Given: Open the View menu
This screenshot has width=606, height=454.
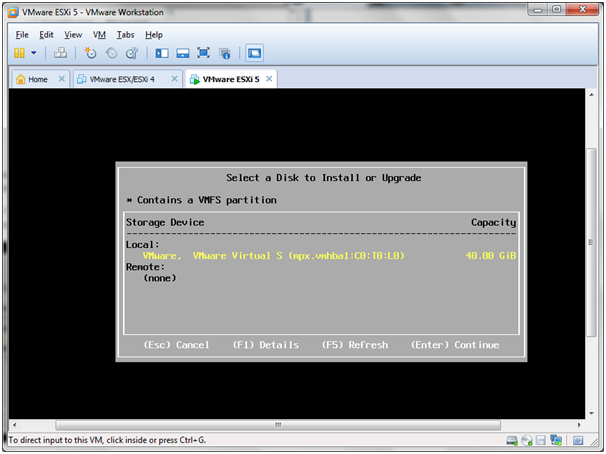Looking at the screenshot, I should click(73, 35).
